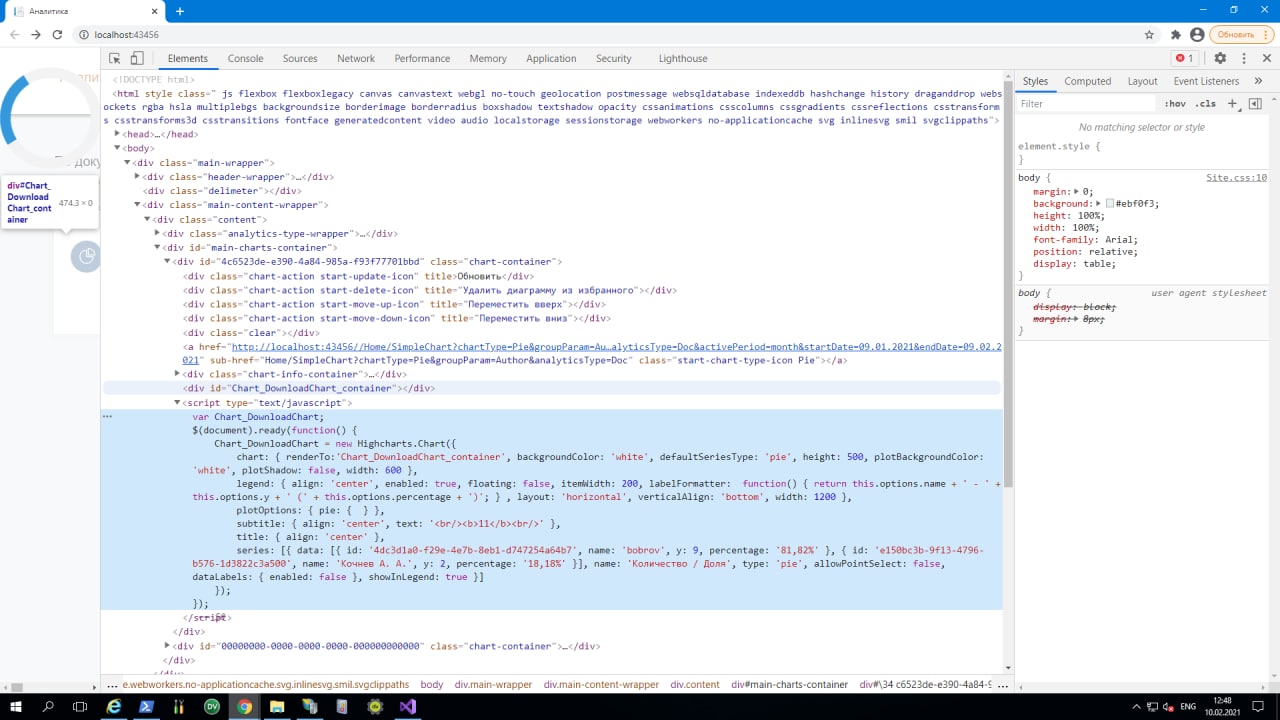
Task: Activate the inspect element picker tool
Action: point(115,59)
